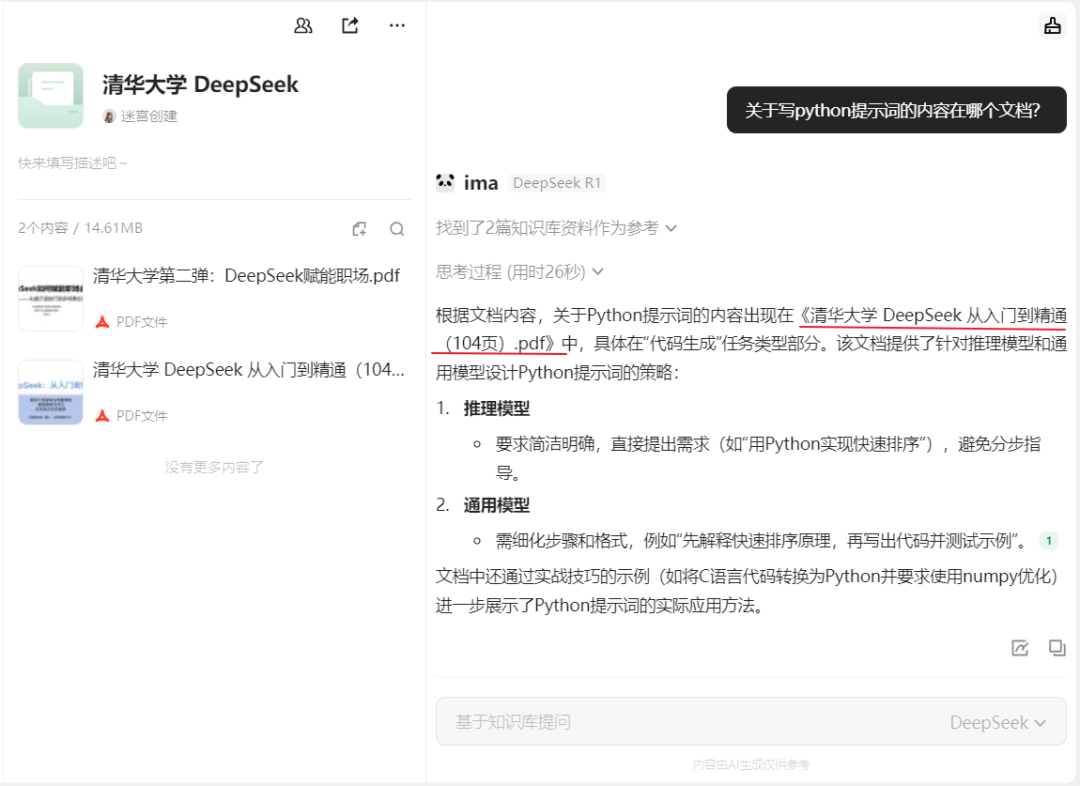Open the share icon at the top left panel
The image size is (1080, 786).
[350, 25]
